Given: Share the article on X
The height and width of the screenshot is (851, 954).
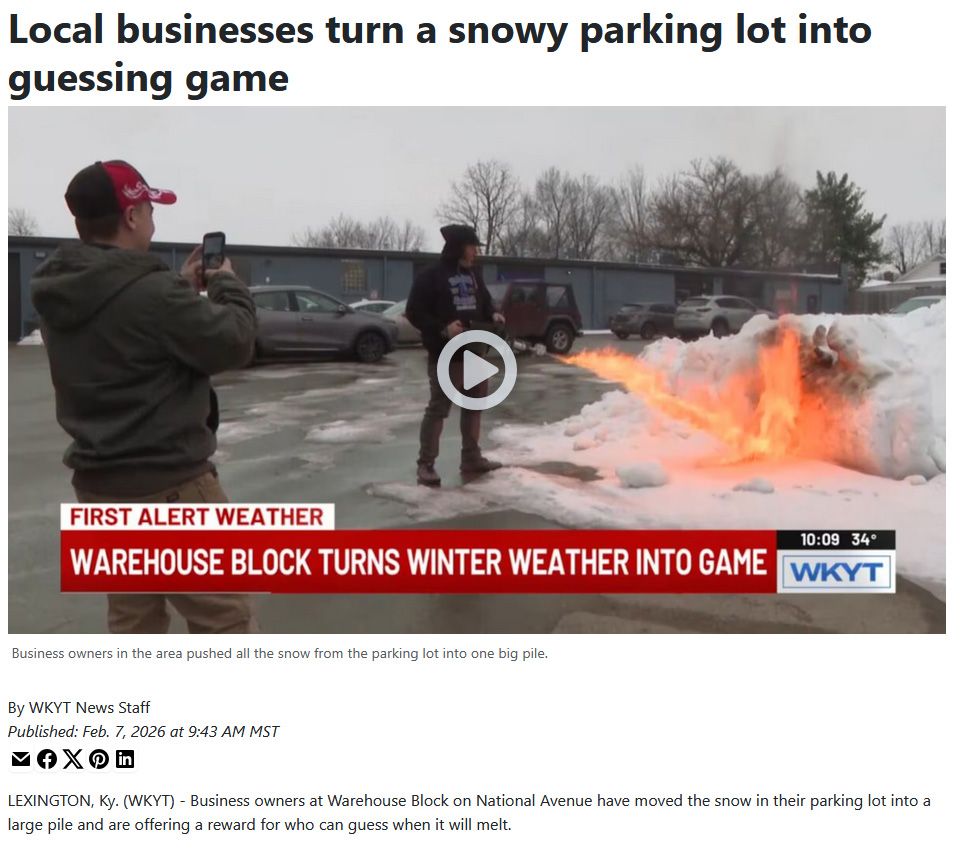Looking at the screenshot, I should click(x=73, y=759).
